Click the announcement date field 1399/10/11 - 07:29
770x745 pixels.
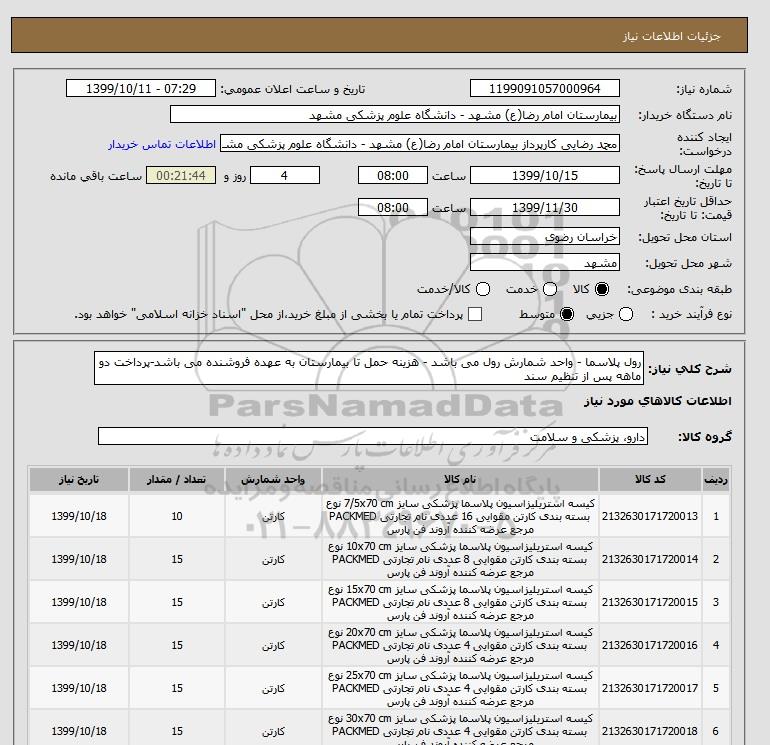tap(141, 88)
